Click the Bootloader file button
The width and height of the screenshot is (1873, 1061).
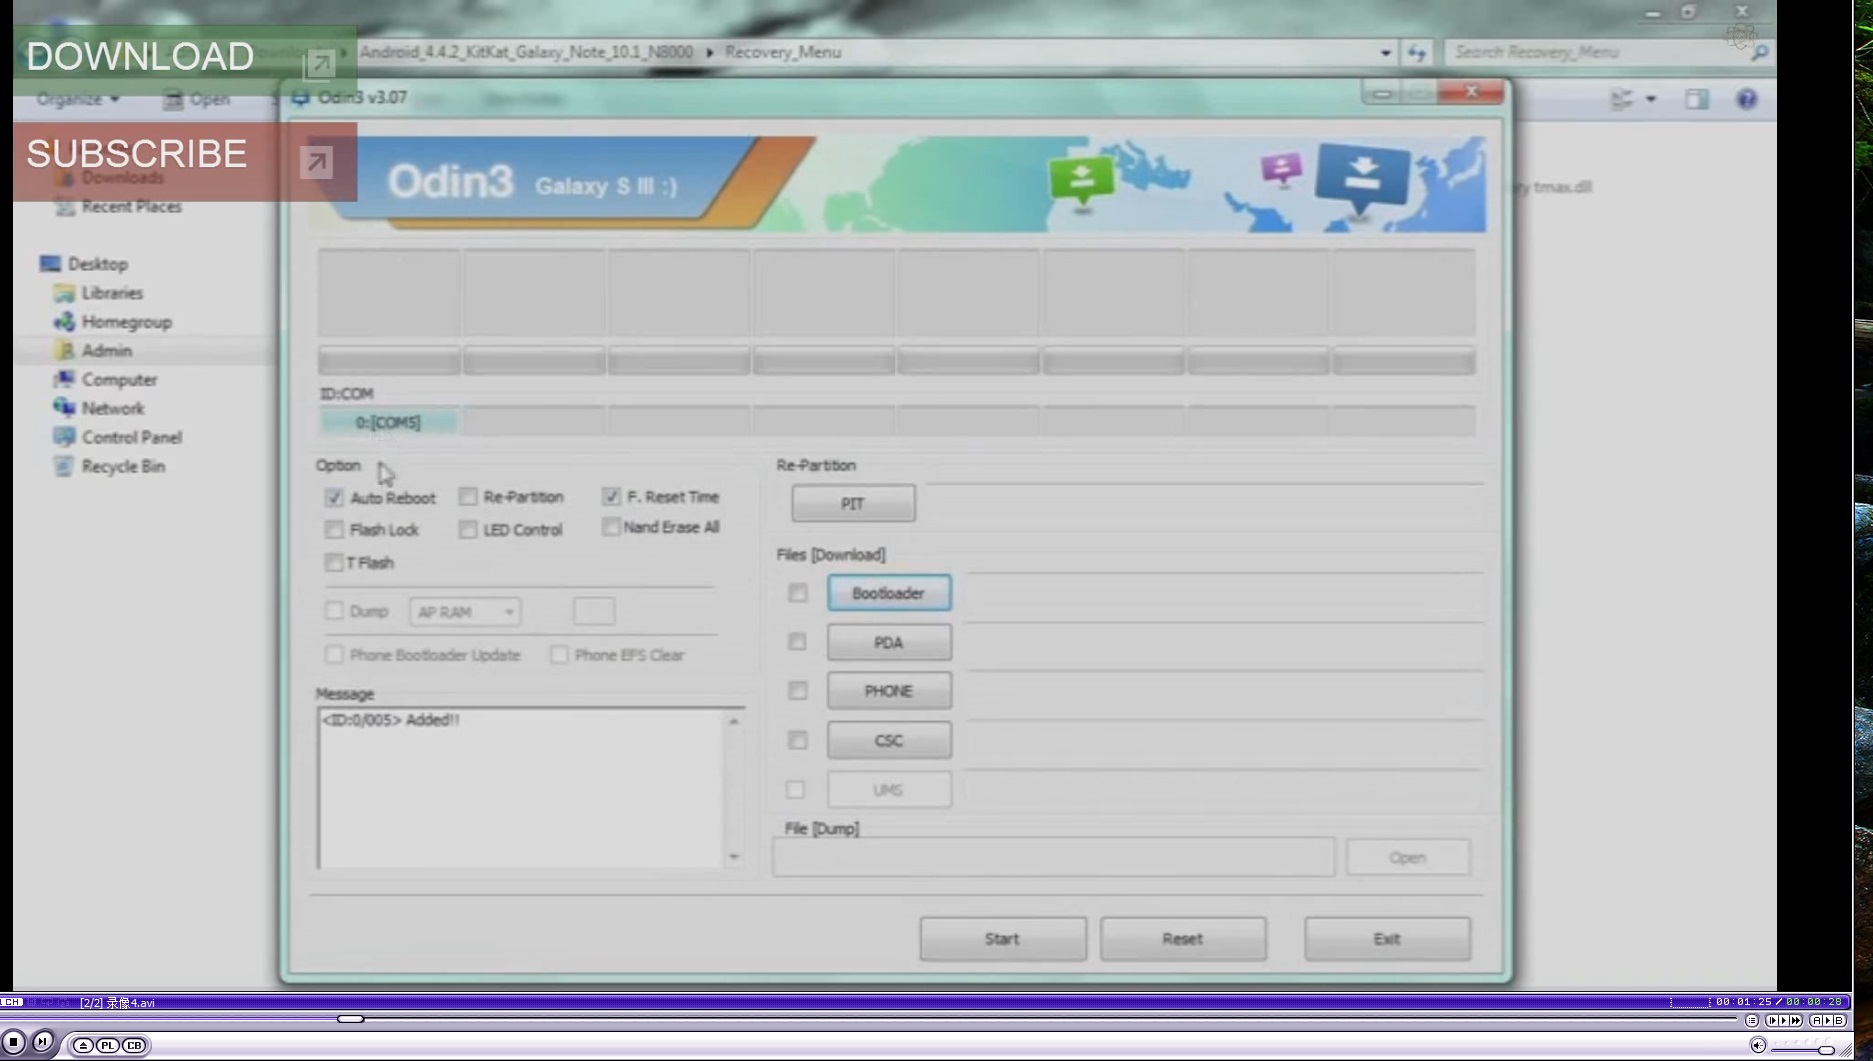pyautogui.click(x=889, y=593)
